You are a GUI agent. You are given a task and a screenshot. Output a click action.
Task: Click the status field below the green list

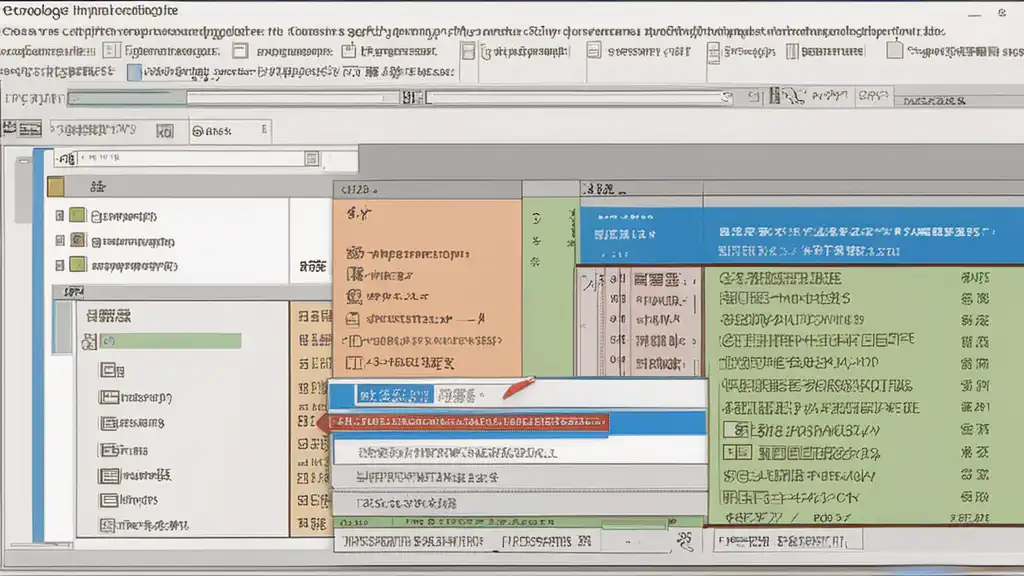pyautogui.click(x=788, y=541)
